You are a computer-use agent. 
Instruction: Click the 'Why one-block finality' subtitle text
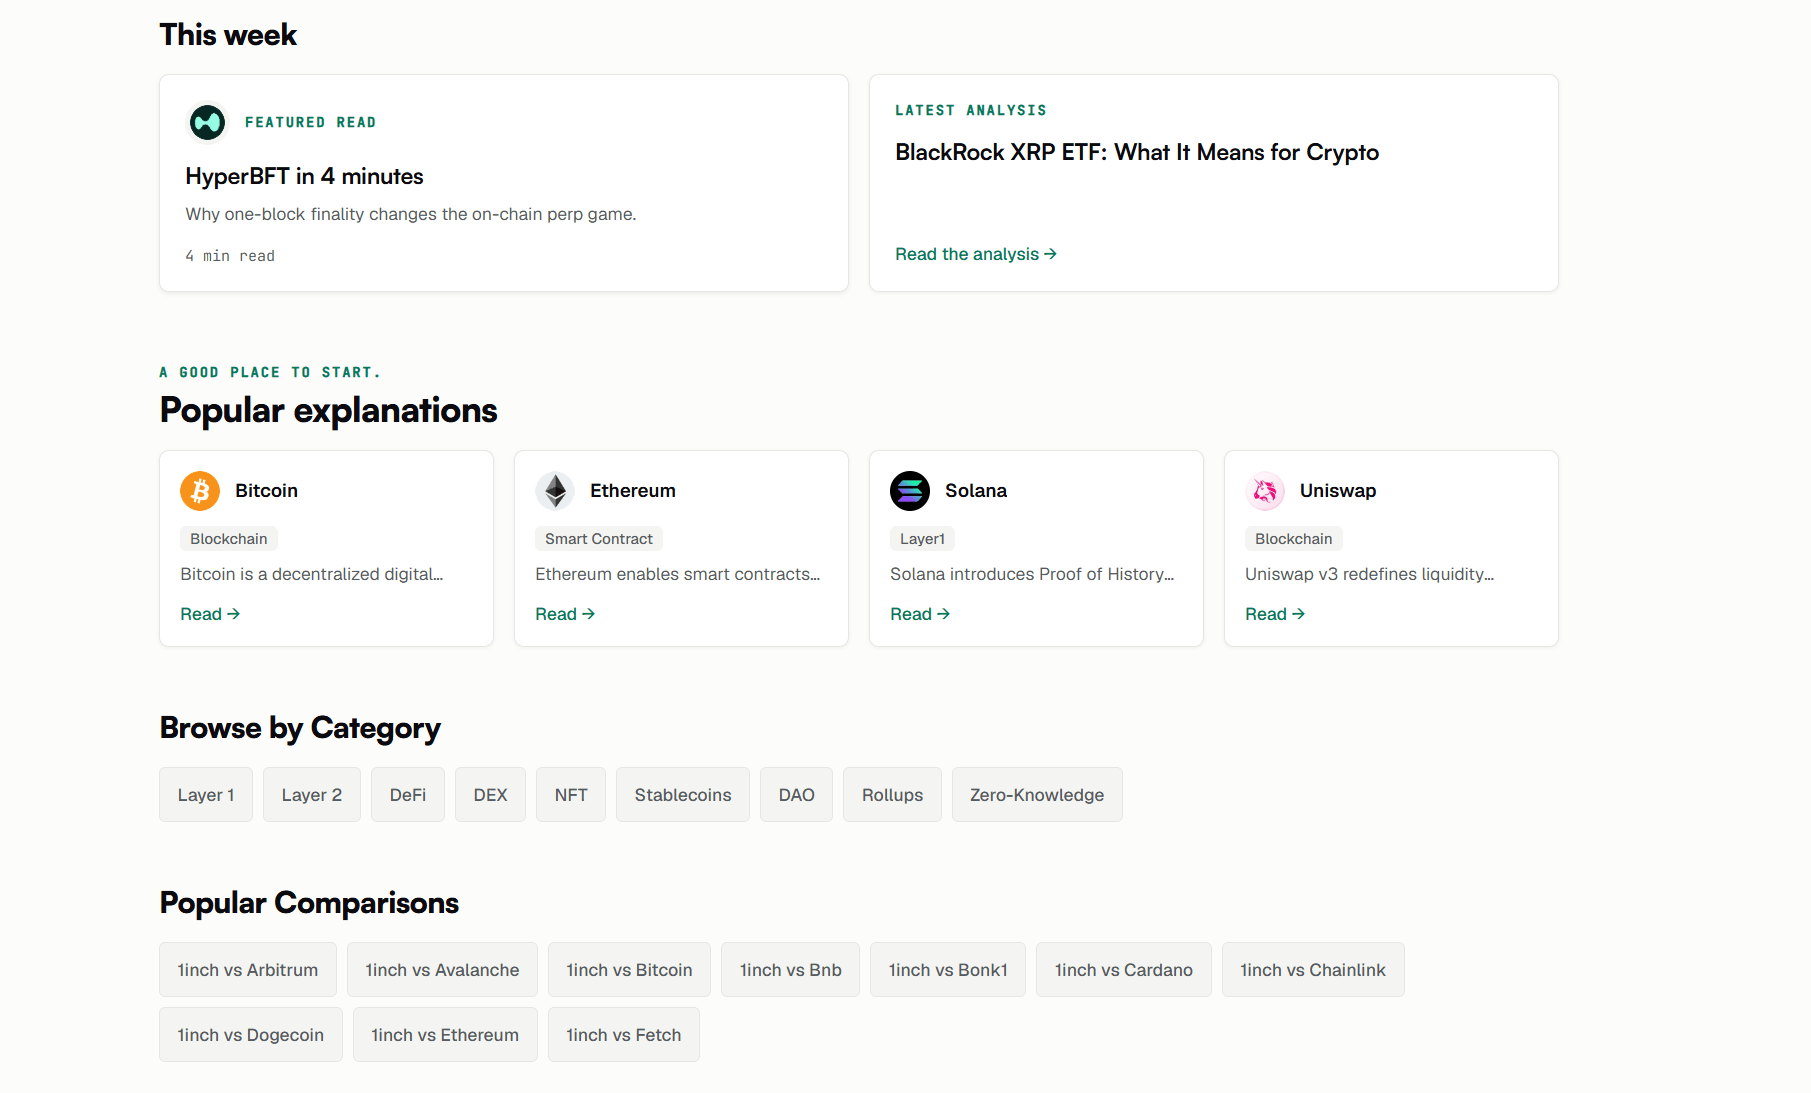pyautogui.click(x=411, y=214)
